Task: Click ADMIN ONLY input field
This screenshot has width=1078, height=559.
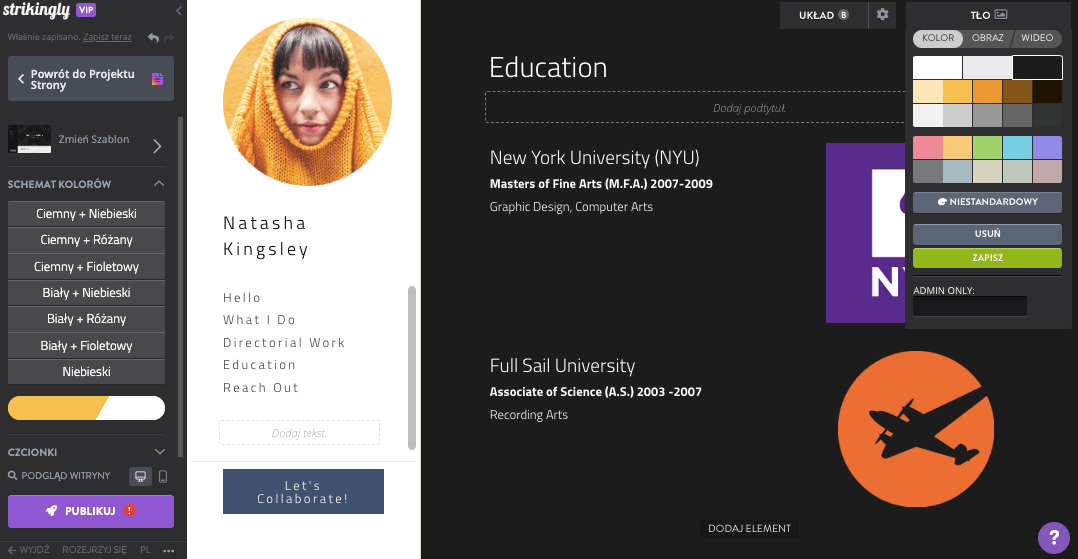Action: 970,306
